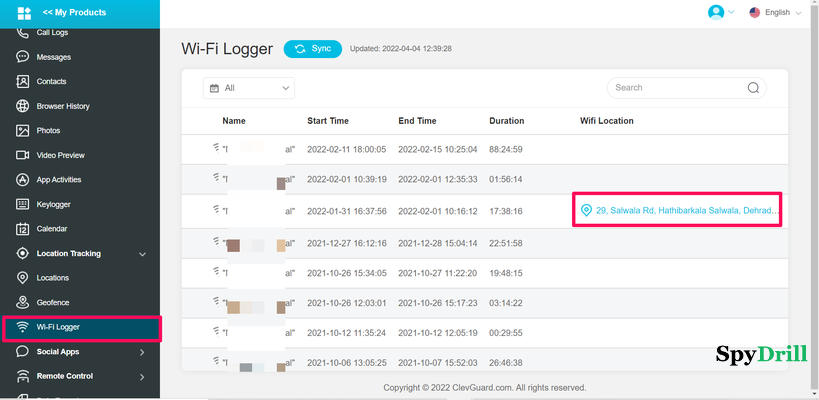Click the Contacts icon in sidebar
This screenshot has height=400, width=819.
tap(23, 81)
